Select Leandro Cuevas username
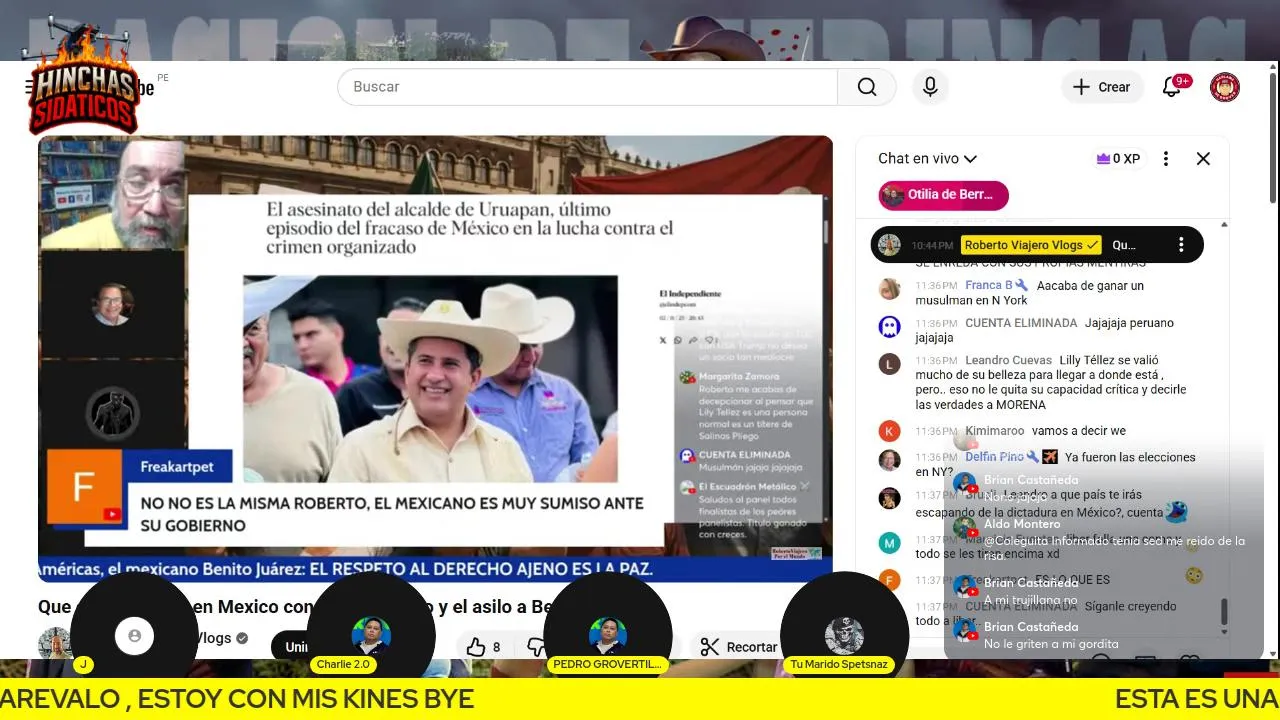Image resolution: width=1280 pixels, height=720 pixels. pos(1008,360)
